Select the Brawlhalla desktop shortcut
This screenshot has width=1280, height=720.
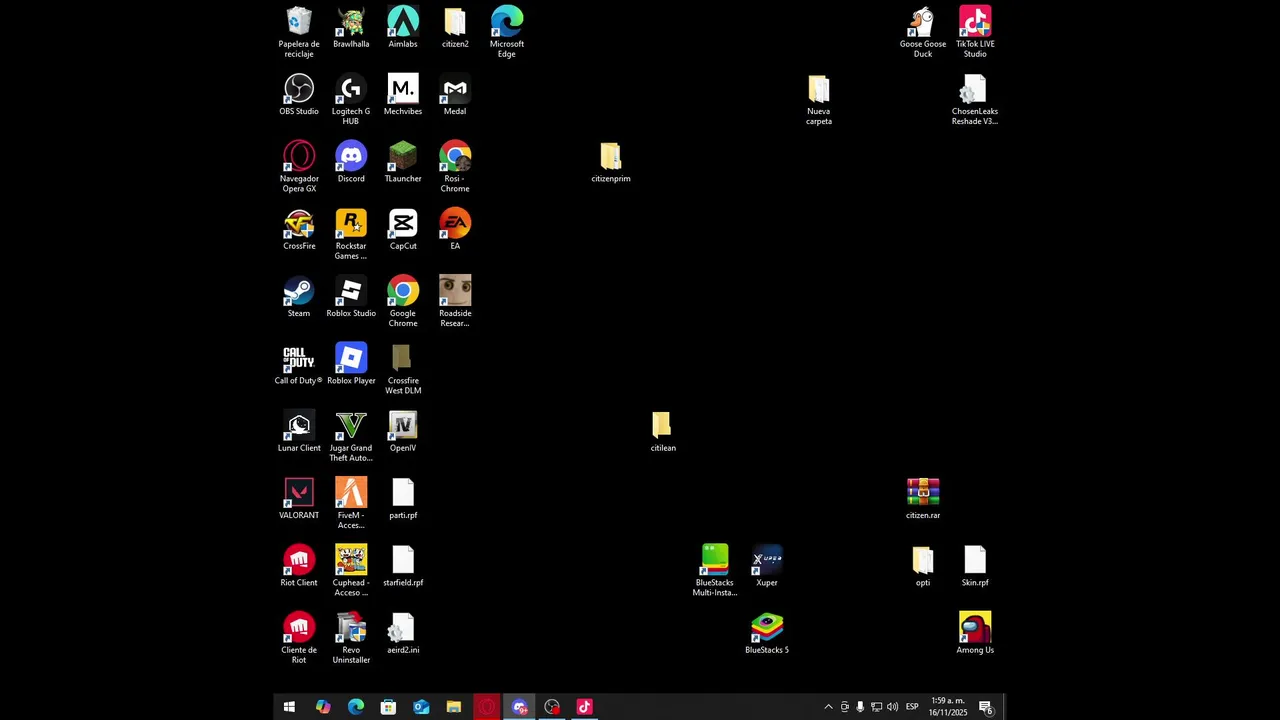point(351,27)
